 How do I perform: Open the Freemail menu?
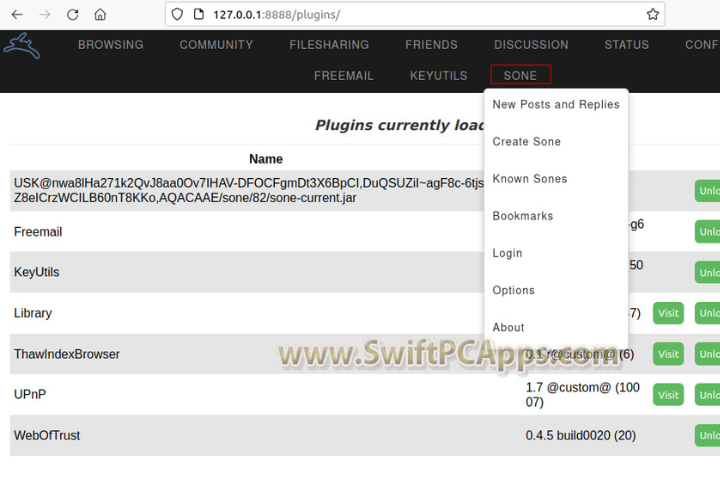pos(343,75)
